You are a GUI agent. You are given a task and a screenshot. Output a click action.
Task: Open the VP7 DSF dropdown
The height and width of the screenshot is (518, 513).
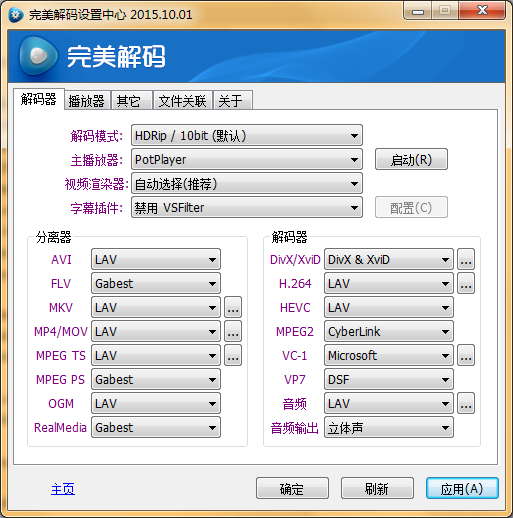coord(389,379)
